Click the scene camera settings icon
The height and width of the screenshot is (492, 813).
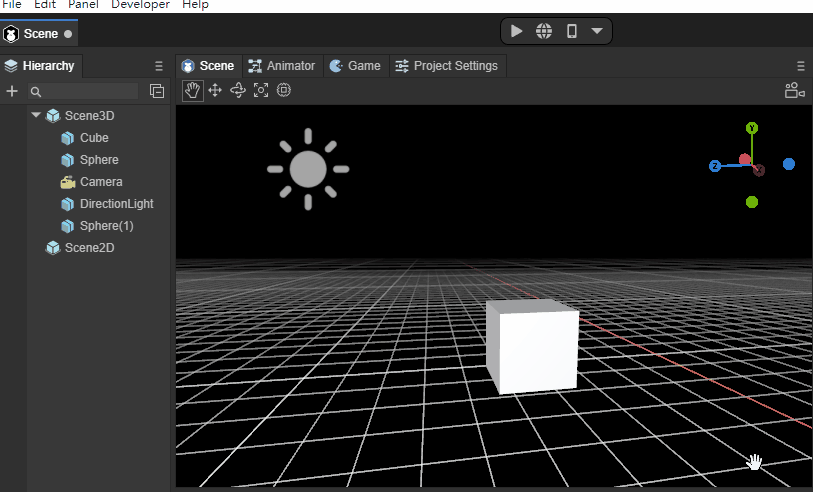click(x=795, y=91)
